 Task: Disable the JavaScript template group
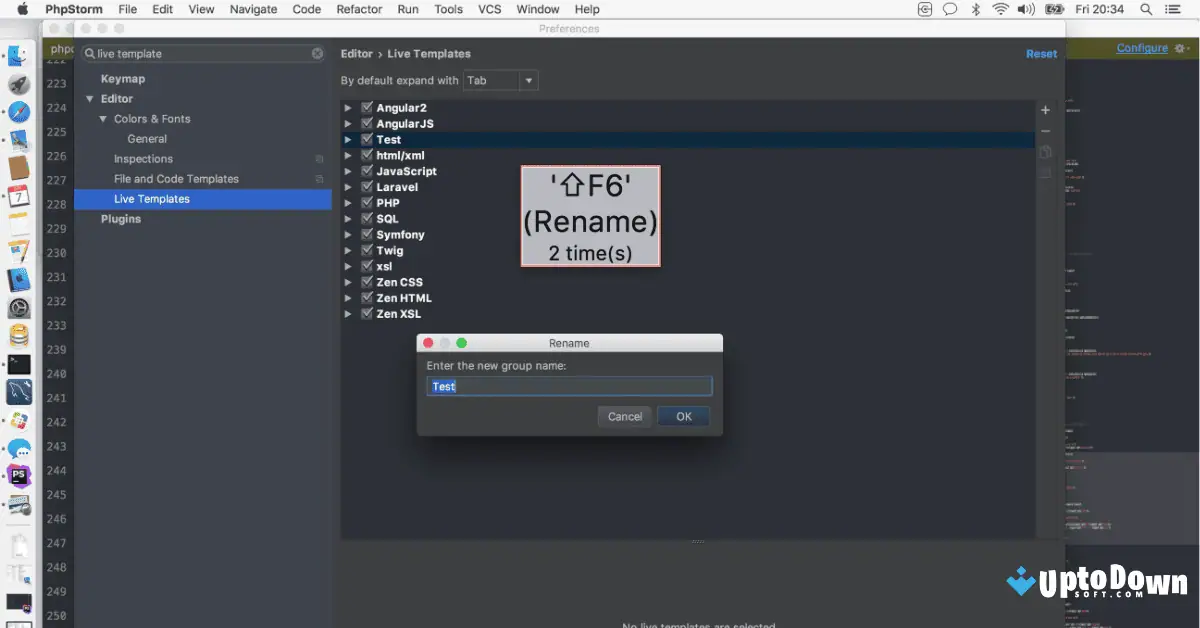coord(367,171)
